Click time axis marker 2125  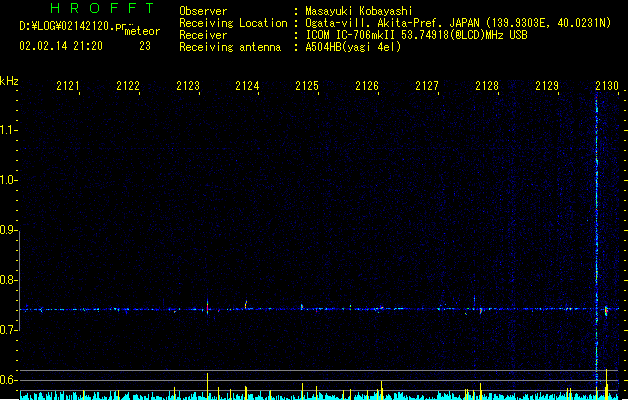(307, 86)
